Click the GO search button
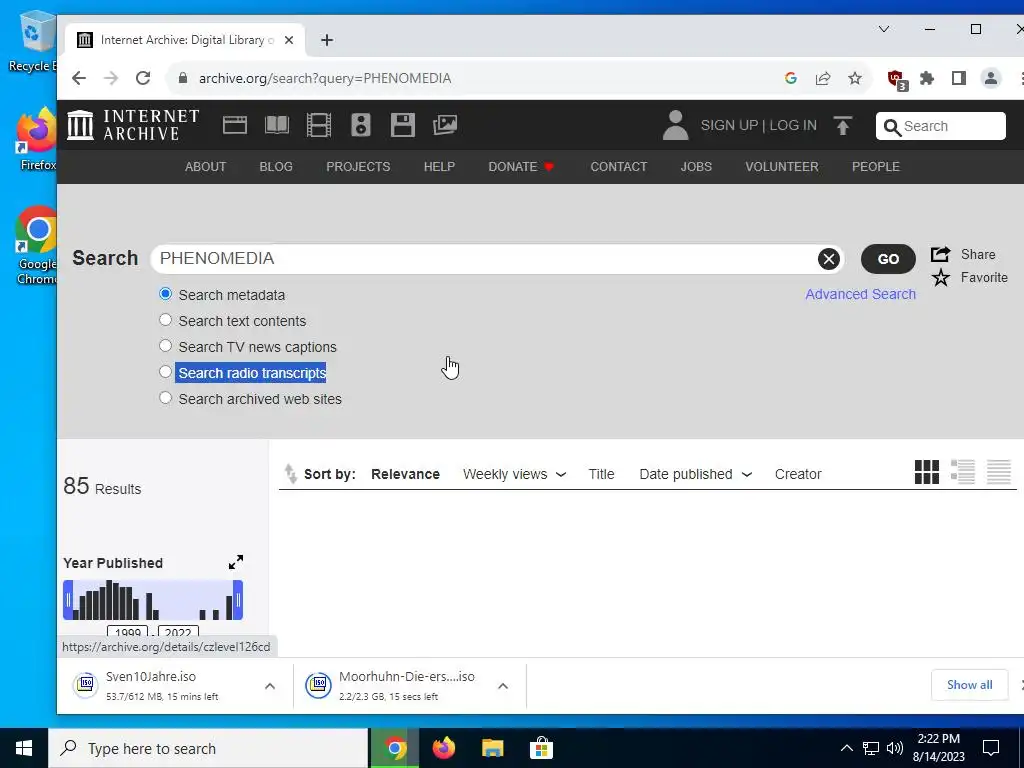This screenshot has width=1024, height=768. [x=888, y=259]
